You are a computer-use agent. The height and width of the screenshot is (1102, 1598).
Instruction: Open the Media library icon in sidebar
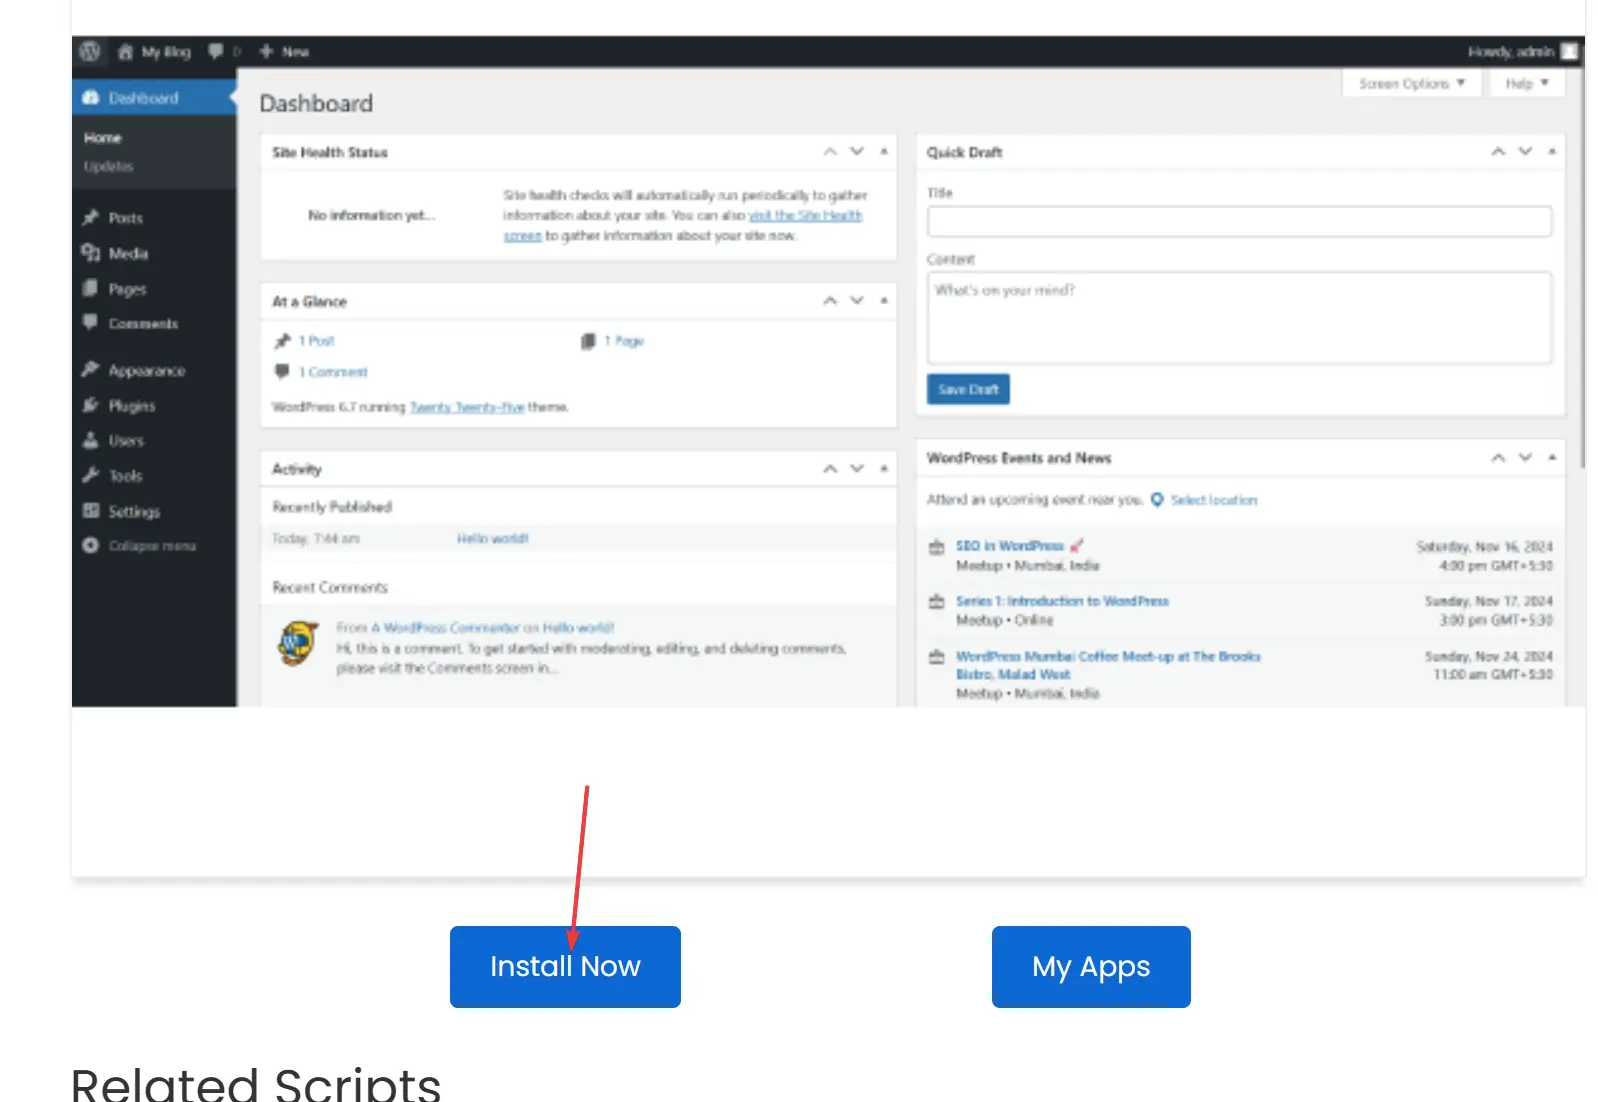[x=91, y=253]
